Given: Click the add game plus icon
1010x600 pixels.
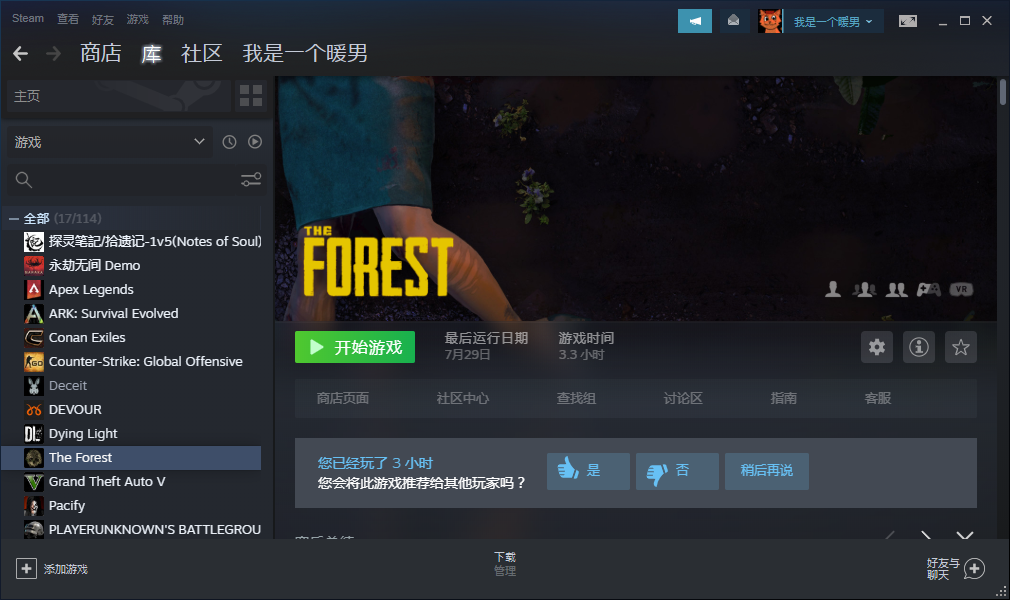Looking at the screenshot, I should [x=26, y=568].
